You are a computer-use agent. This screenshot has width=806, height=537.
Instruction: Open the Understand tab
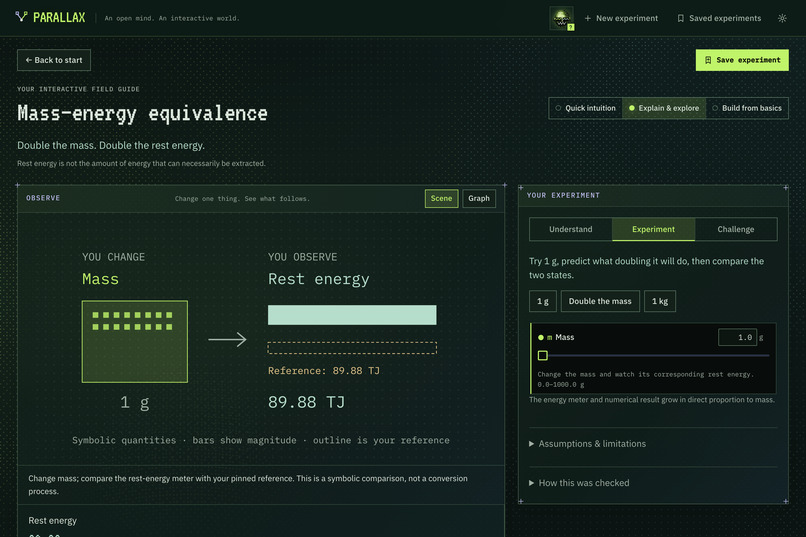[571, 229]
